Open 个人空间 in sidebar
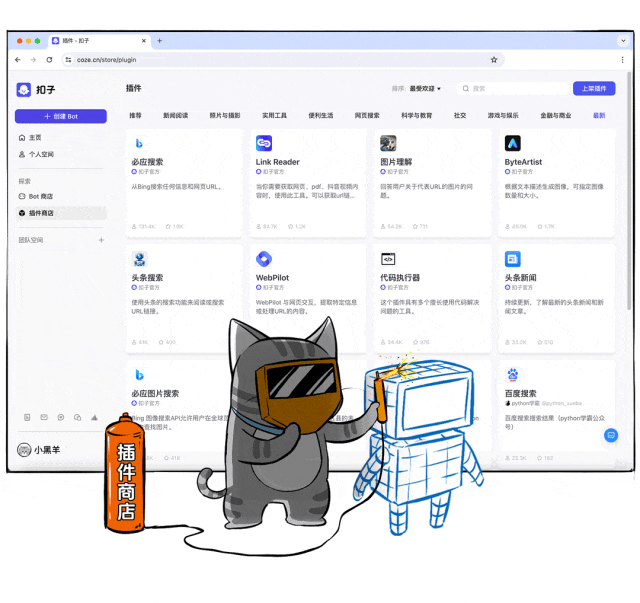 click(x=36, y=154)
